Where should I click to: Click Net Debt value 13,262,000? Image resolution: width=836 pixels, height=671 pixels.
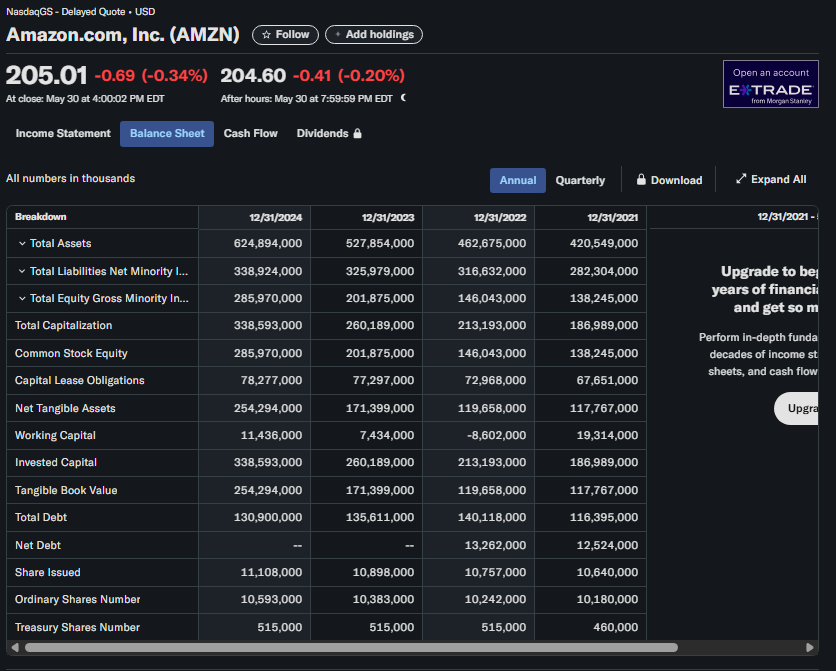pyautogui.click(x=495, y=545)
